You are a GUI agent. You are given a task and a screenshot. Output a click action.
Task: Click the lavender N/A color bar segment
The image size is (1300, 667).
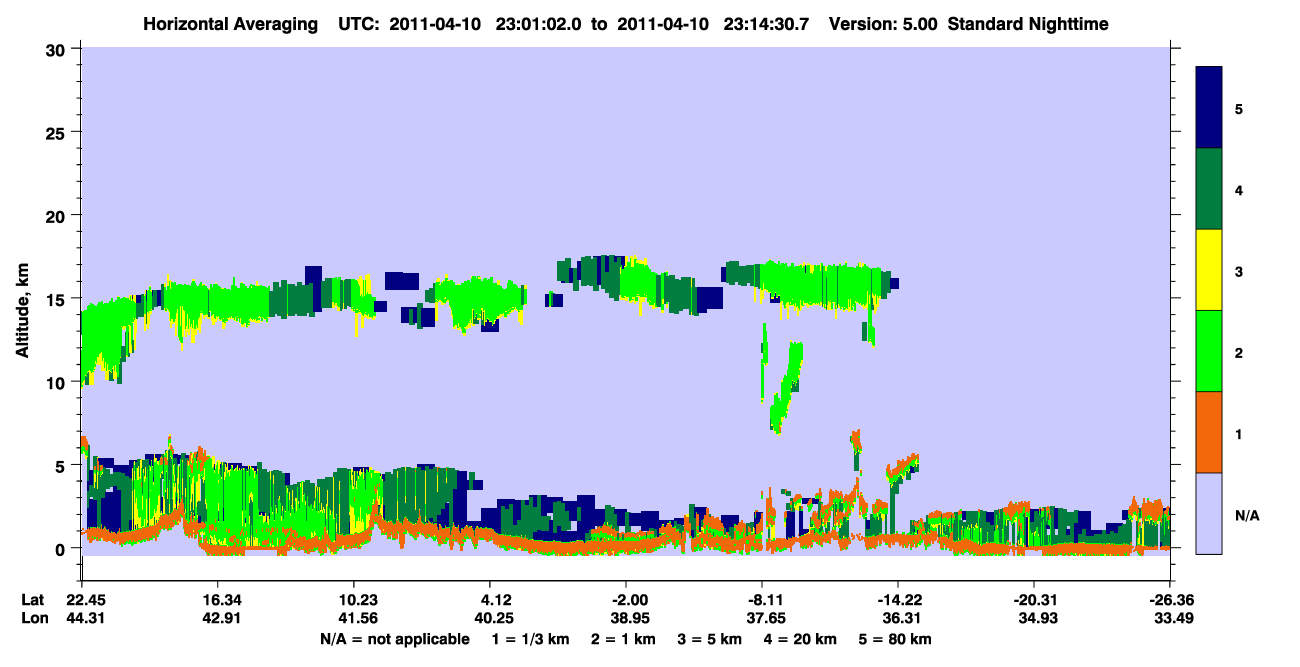point(1209,513)
